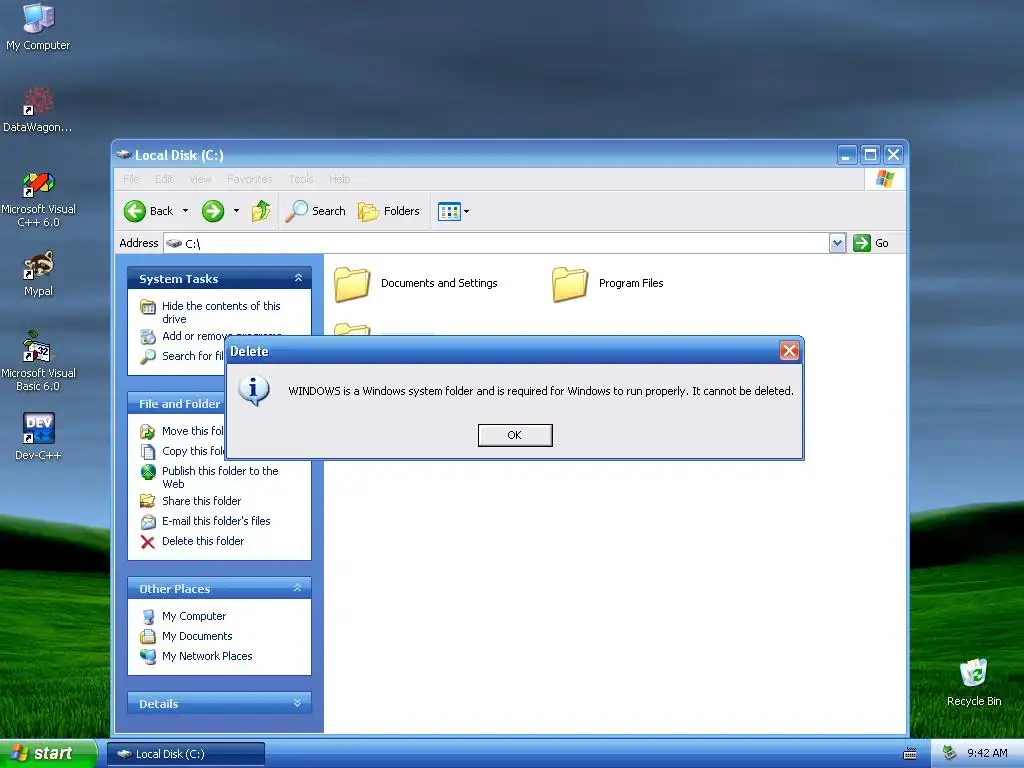Select the Program Files folder
Viewport: 1024px width, 768px height.
coord(608,283)
